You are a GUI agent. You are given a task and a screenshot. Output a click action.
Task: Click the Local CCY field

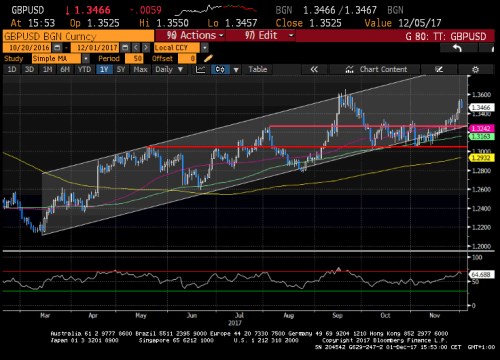pos(177,48)
